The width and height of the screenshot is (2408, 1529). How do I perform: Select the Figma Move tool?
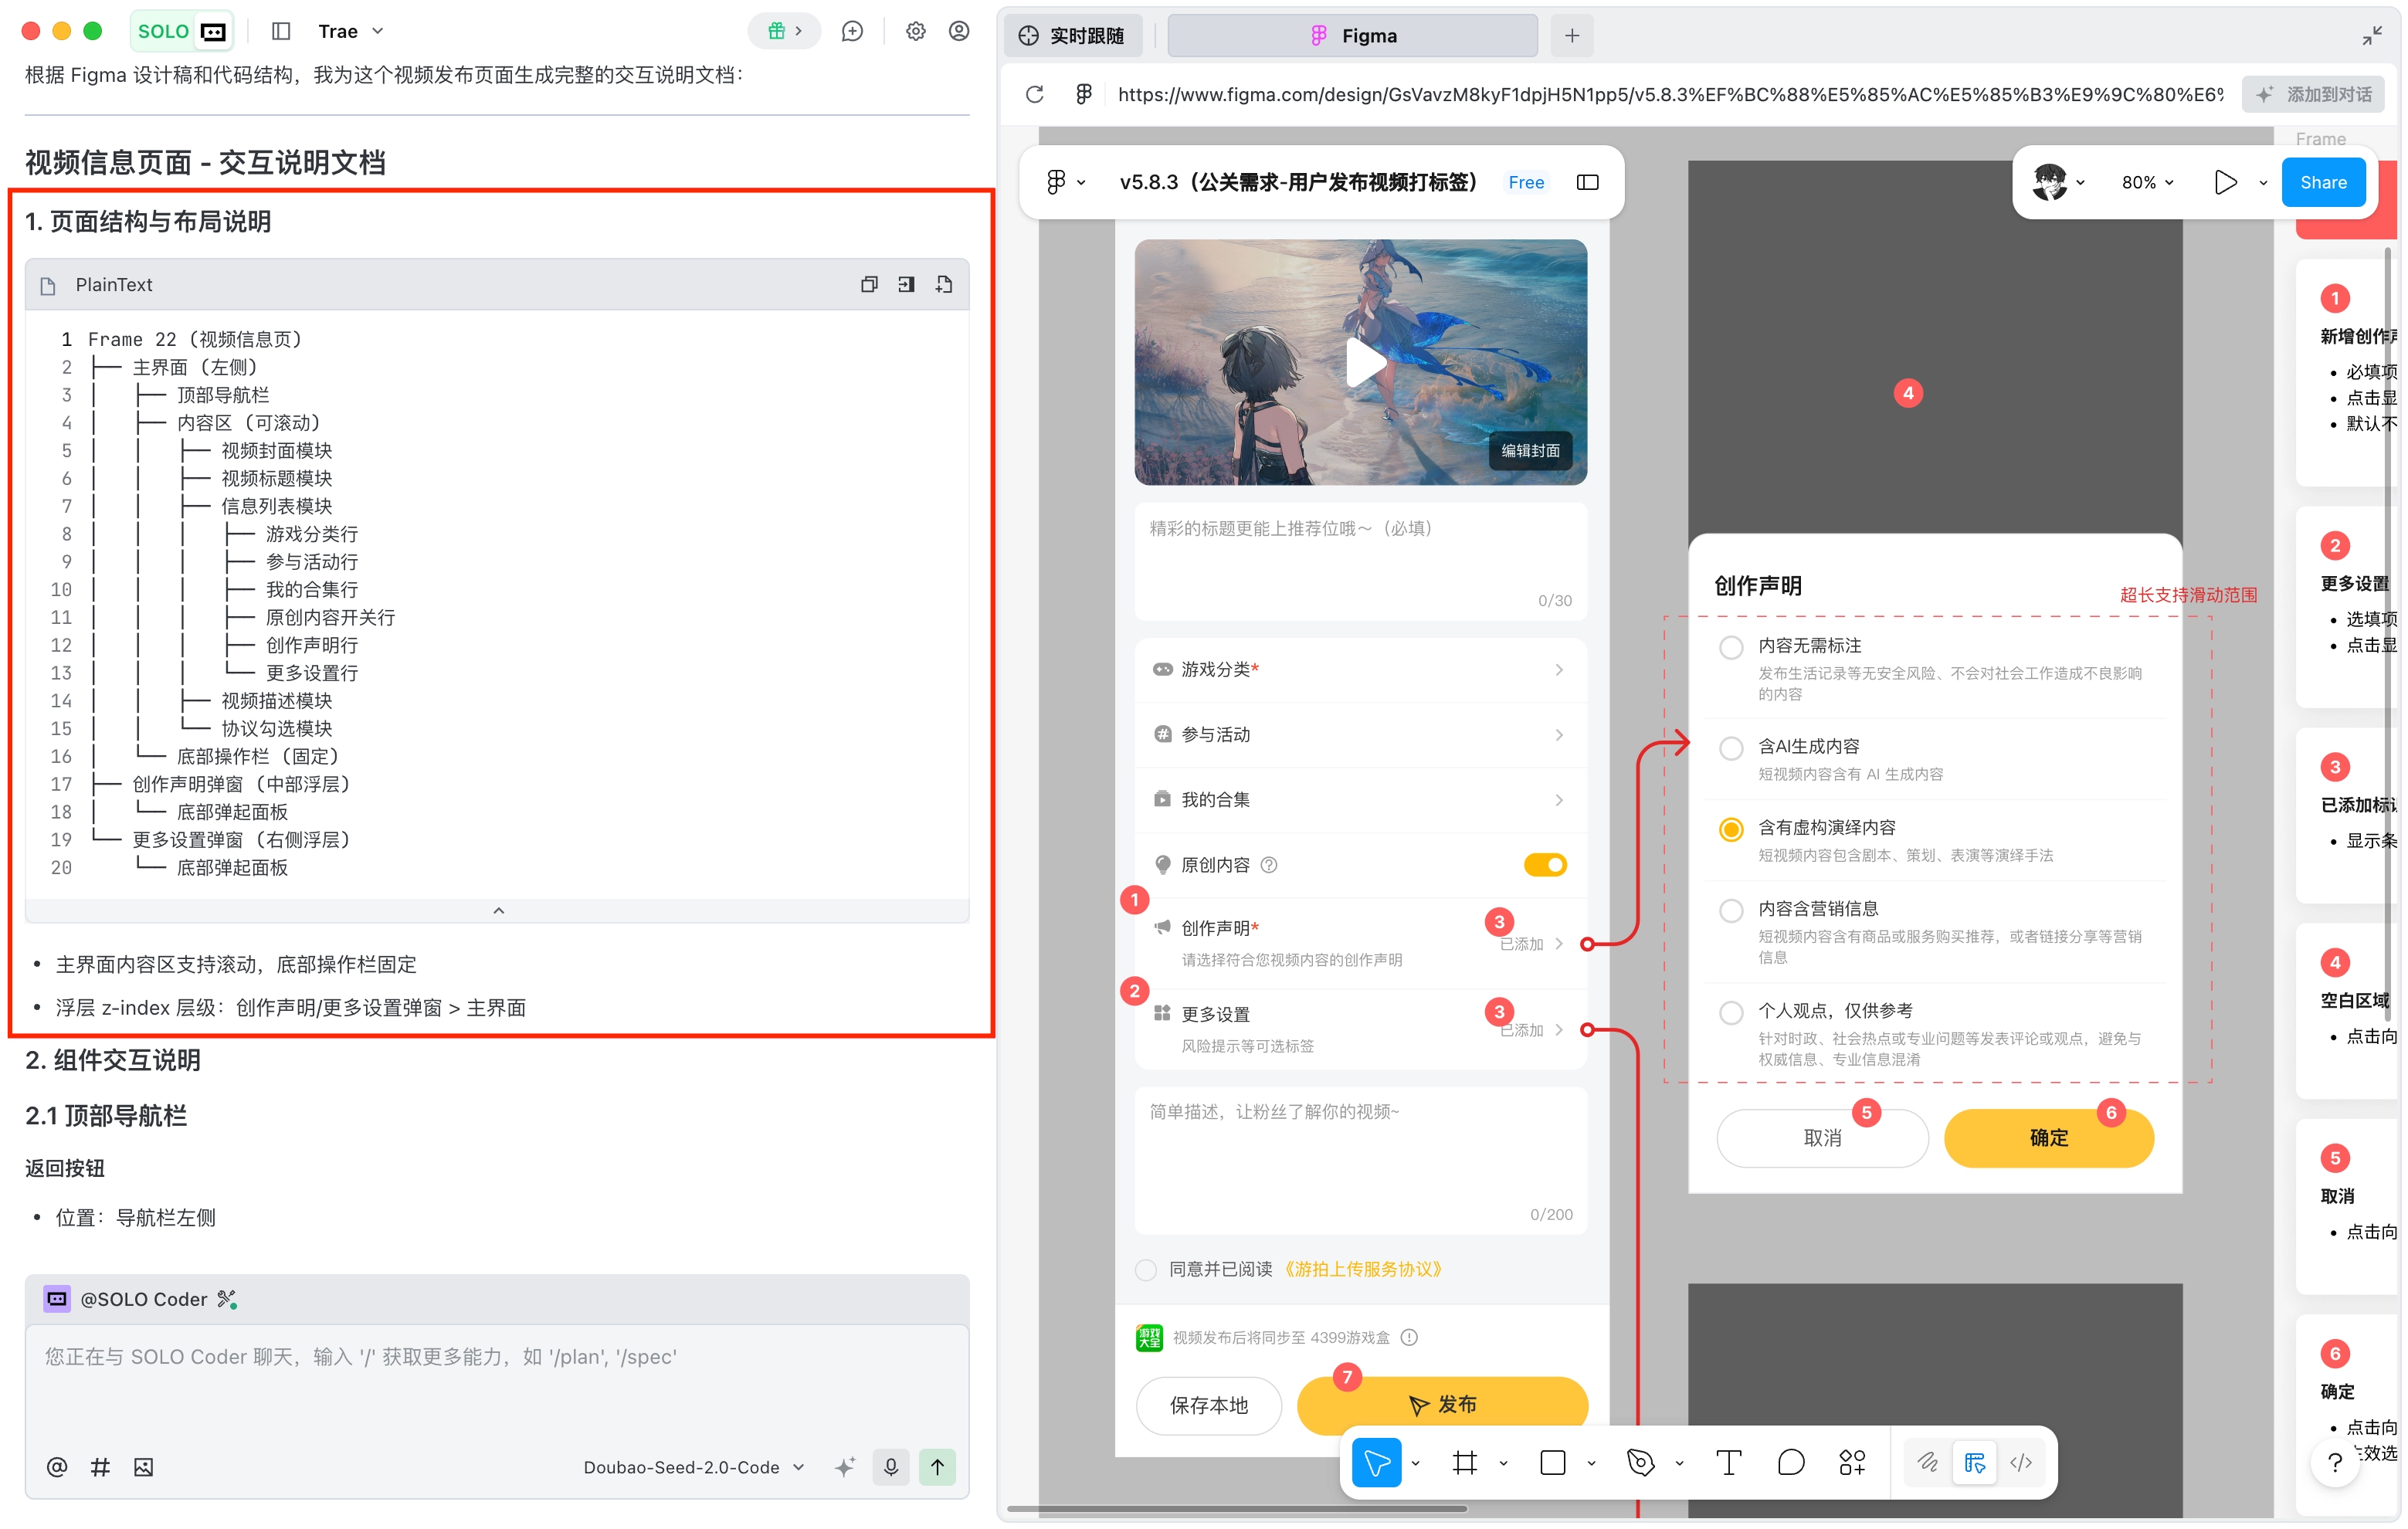1377,1463
